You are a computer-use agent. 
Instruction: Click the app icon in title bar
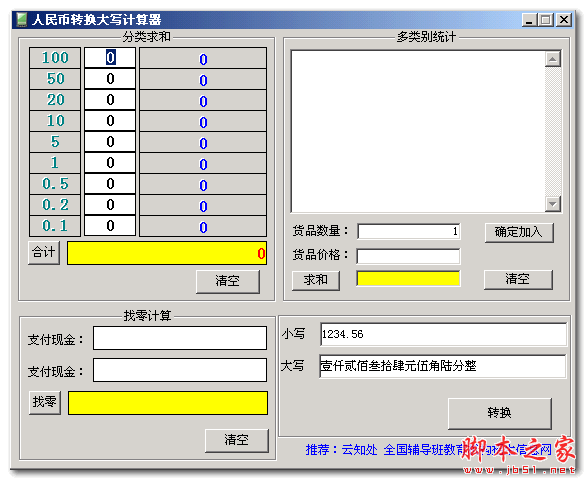click(22, 19)
